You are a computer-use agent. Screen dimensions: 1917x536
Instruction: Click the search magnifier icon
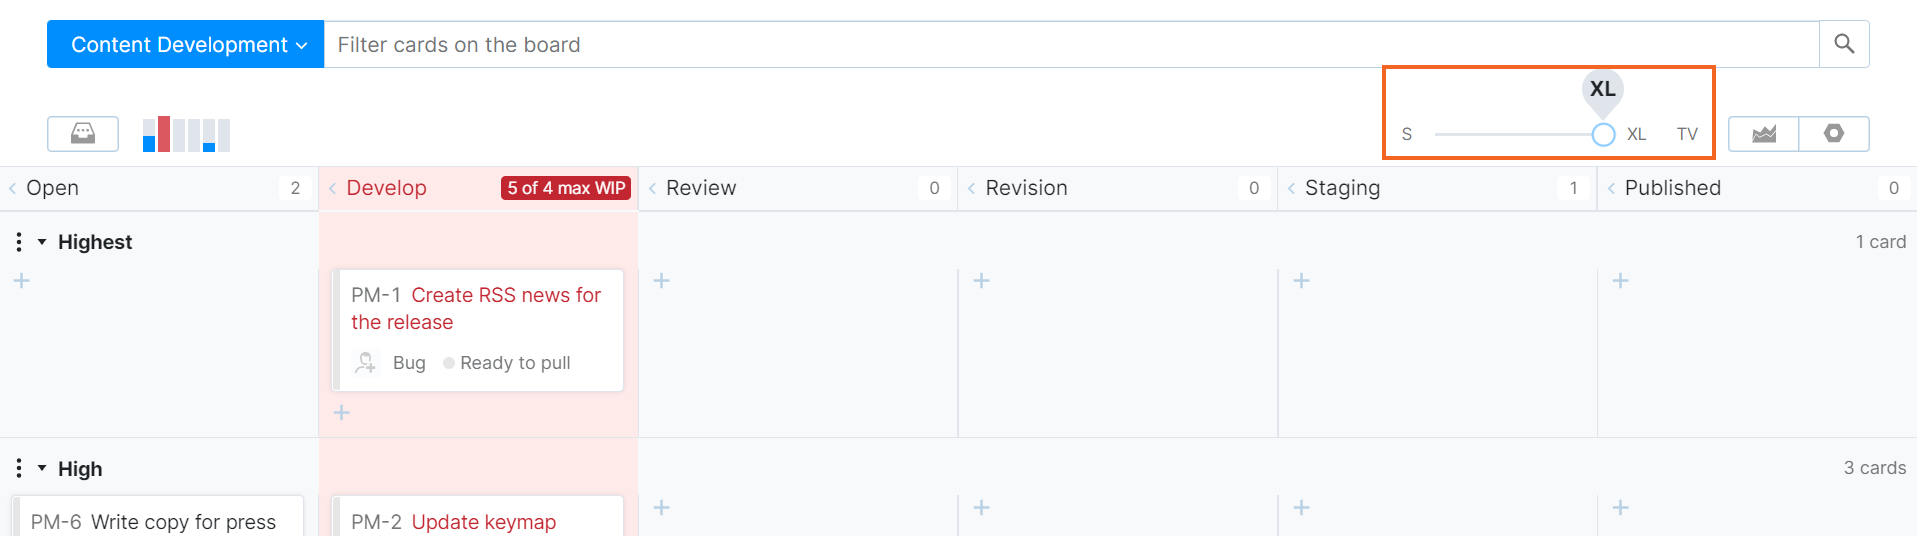[1843, 44]
